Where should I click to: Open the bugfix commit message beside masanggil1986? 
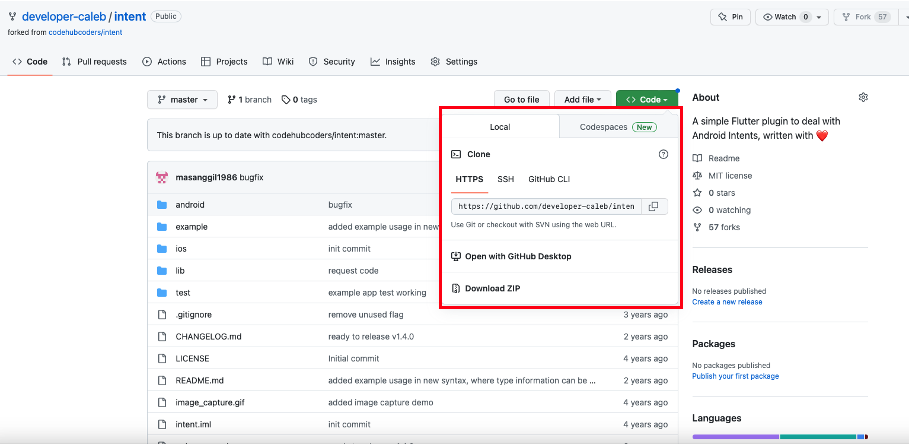tap(252, 177)
